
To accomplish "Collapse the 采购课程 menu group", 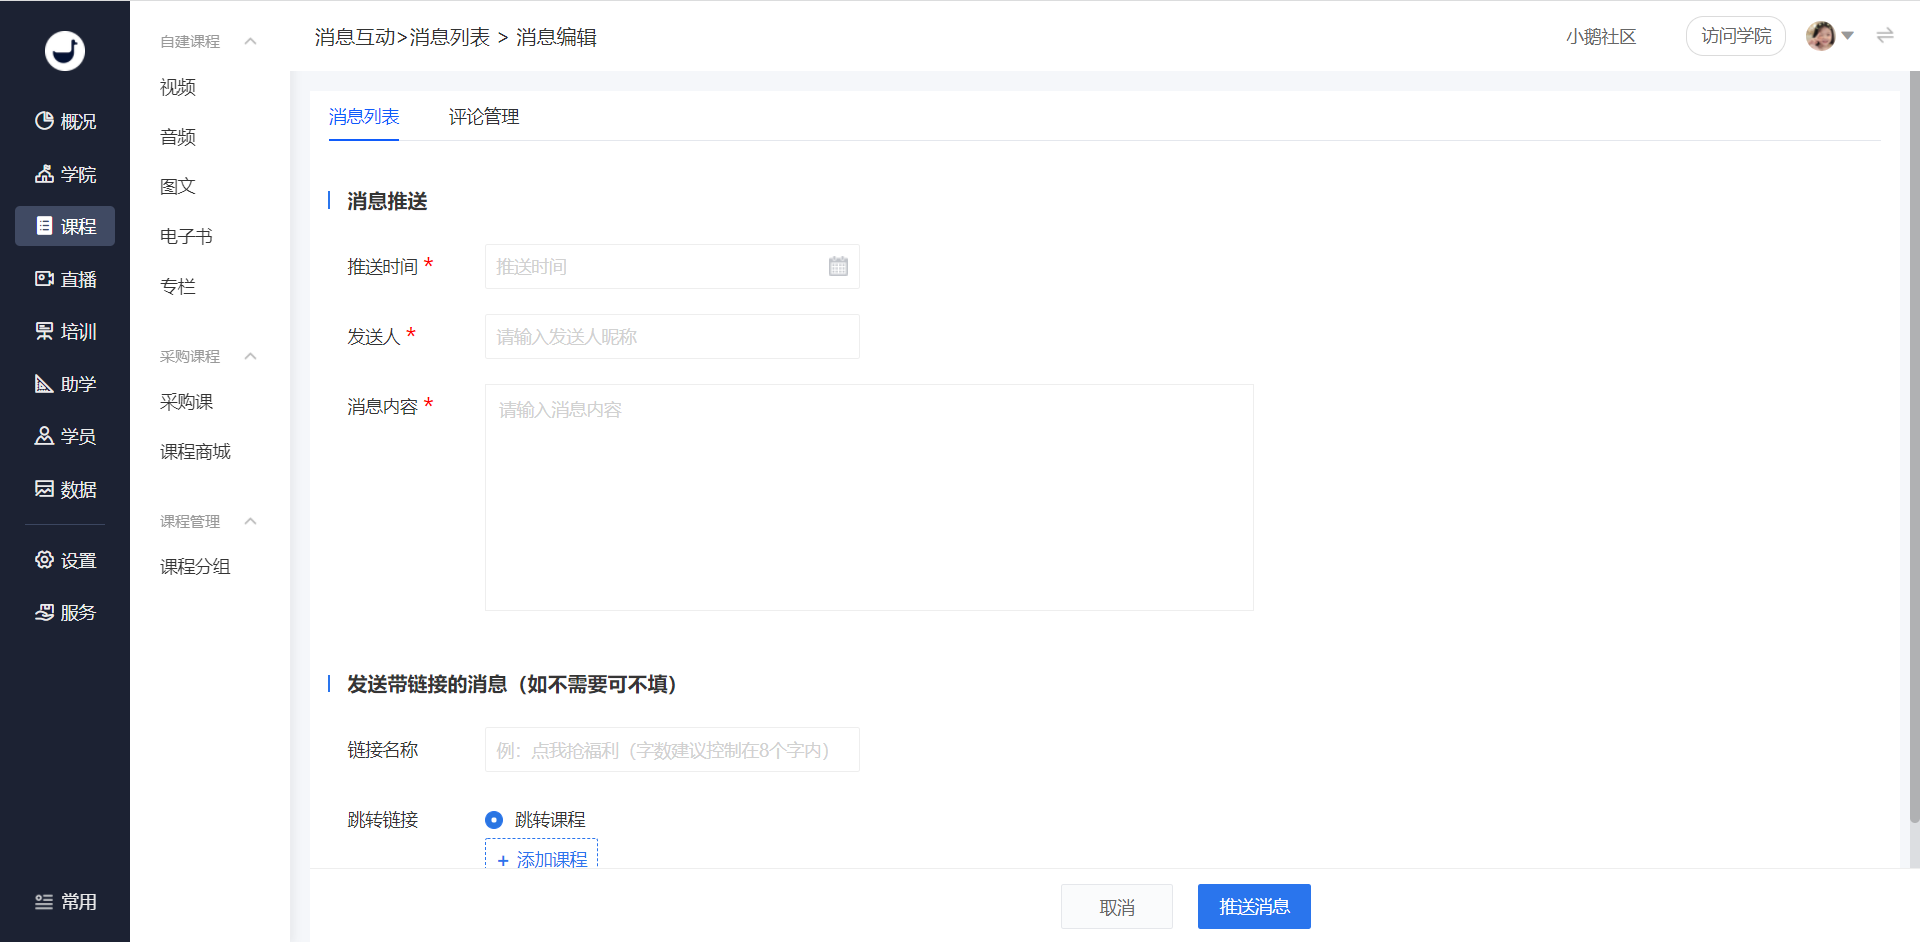I will (250, 356).
